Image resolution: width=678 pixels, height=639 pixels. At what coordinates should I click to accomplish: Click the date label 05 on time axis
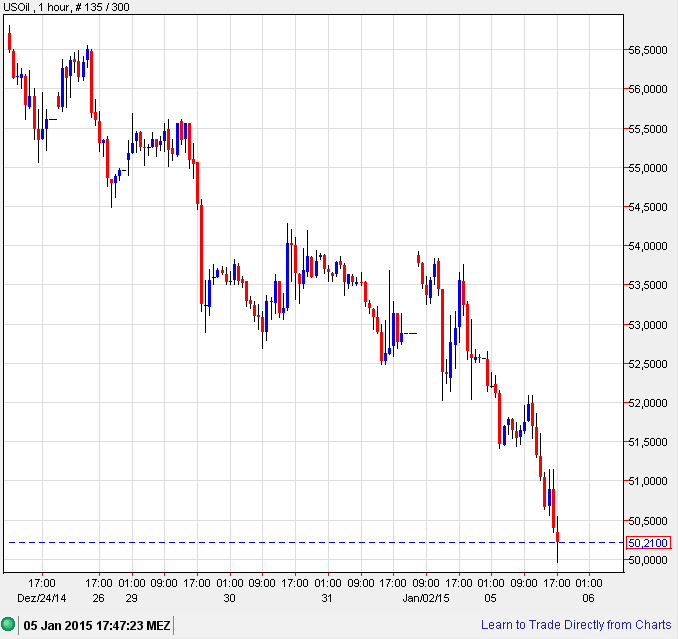point(490,598)
